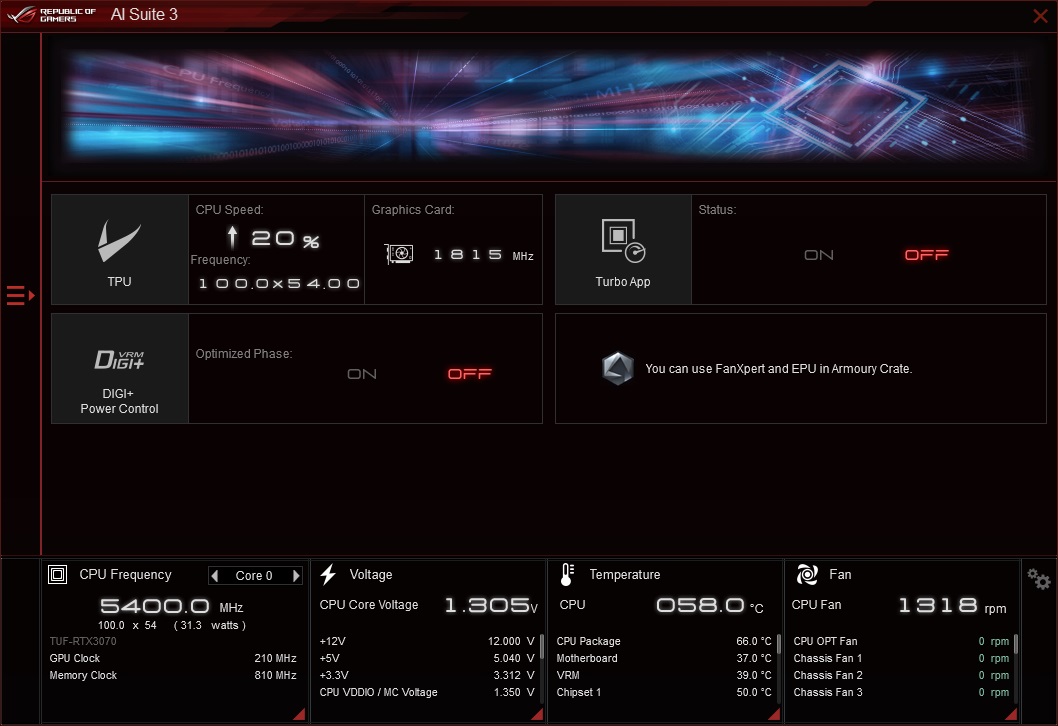
Task: Click the Voltage list scrollbar
Action: click(542, 646)
